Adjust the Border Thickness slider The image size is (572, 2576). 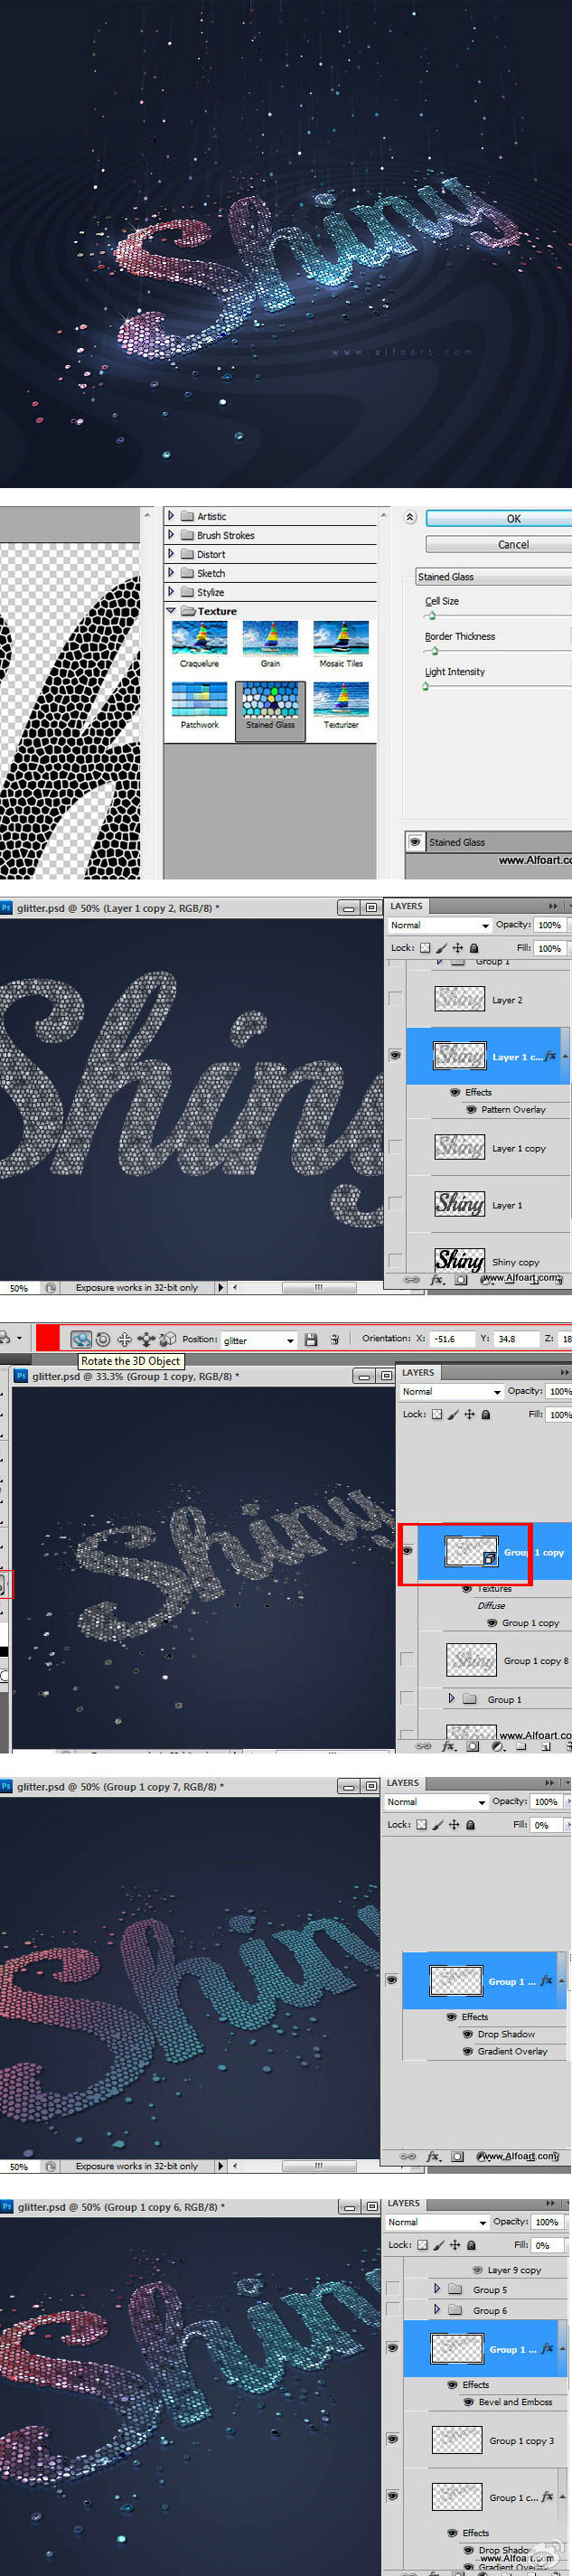click(434, 650)
